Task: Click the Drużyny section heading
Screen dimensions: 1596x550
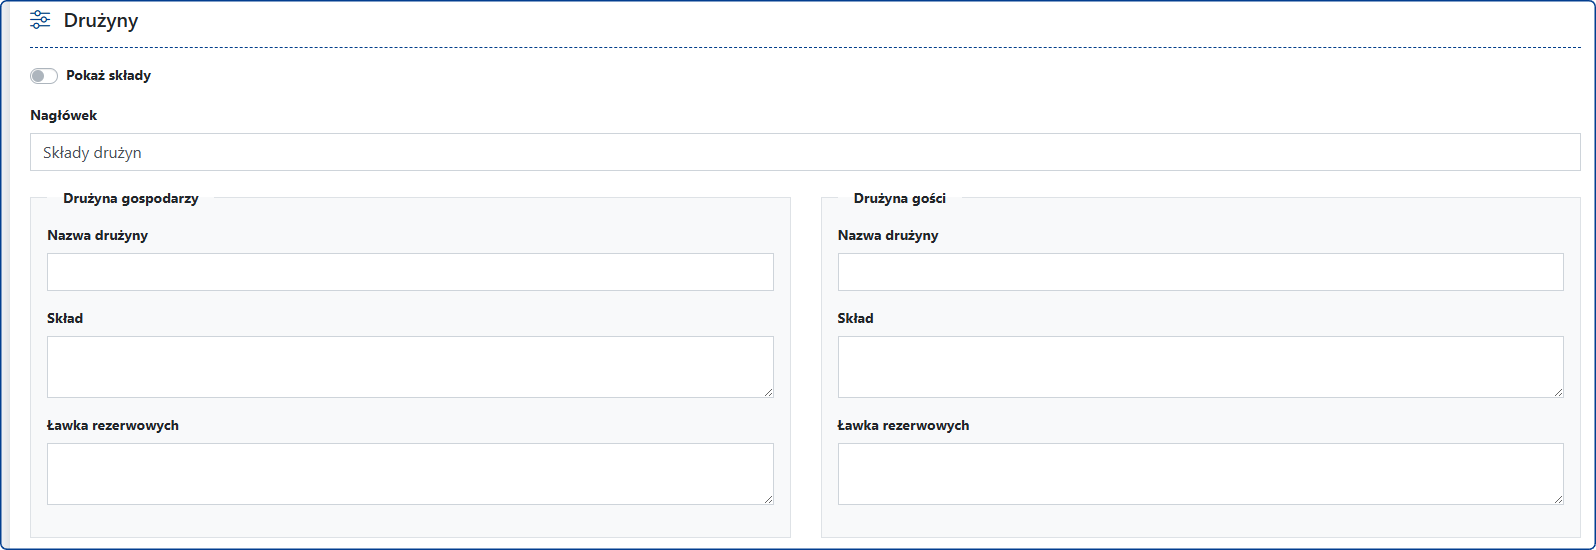Action: tap(101, 21)
